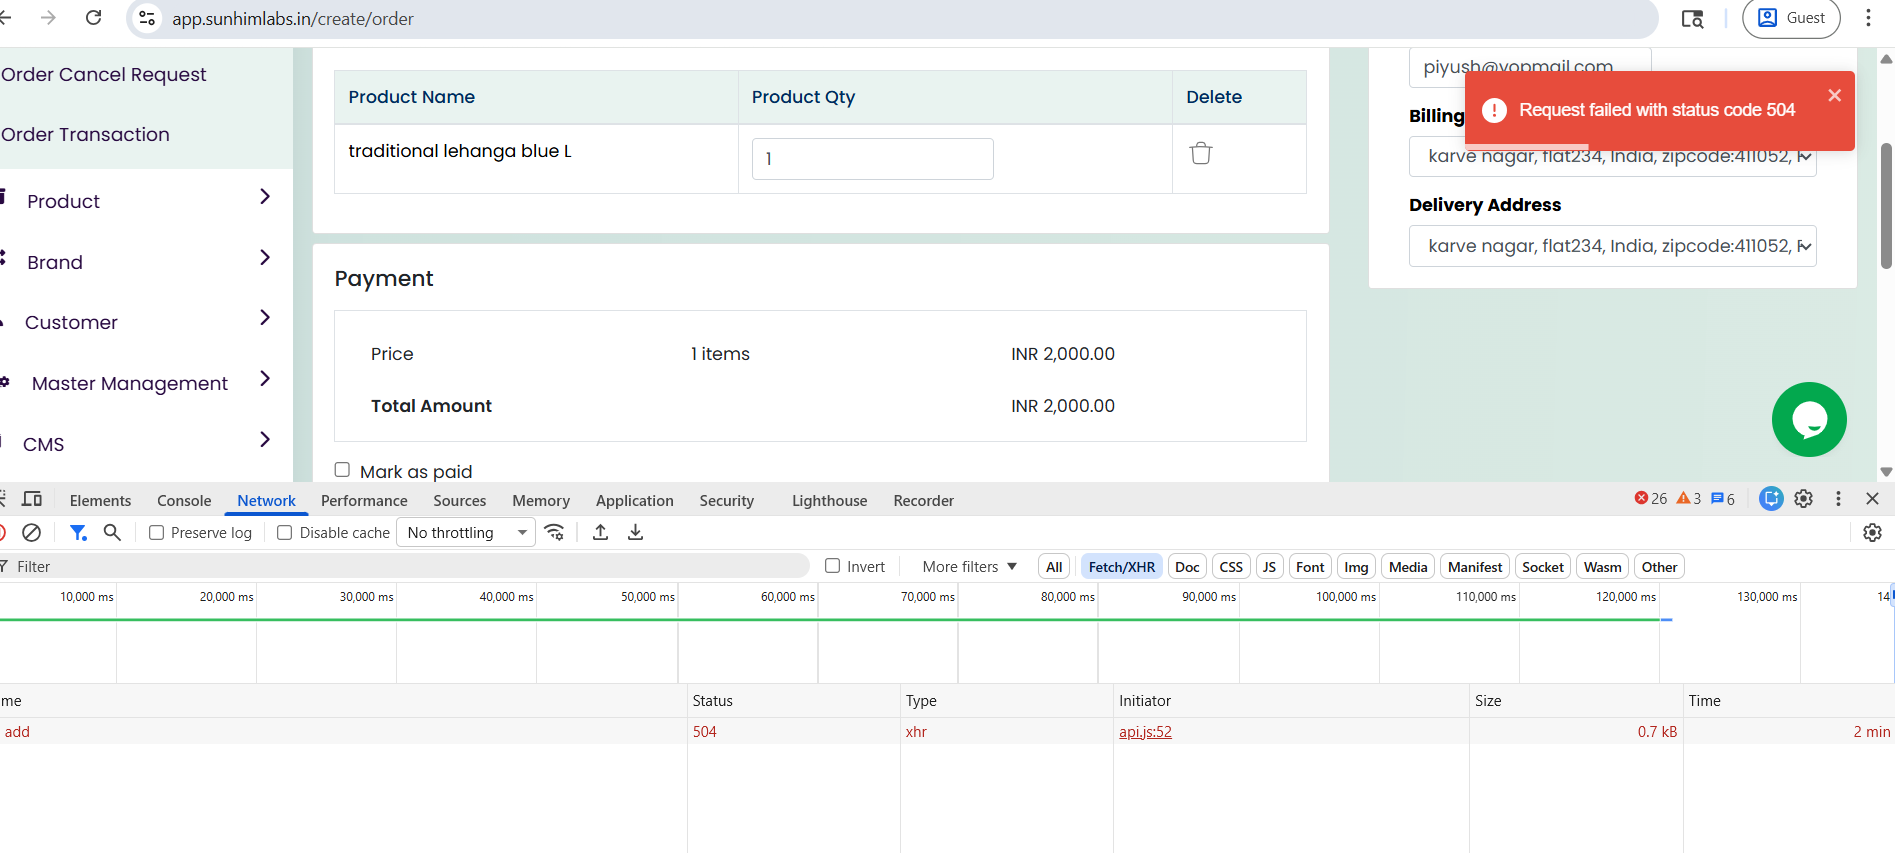This screenshot has width=1895, height=853.
Task: Delete the traditional lehanga blue L product row
Action: click(1200, 153)
